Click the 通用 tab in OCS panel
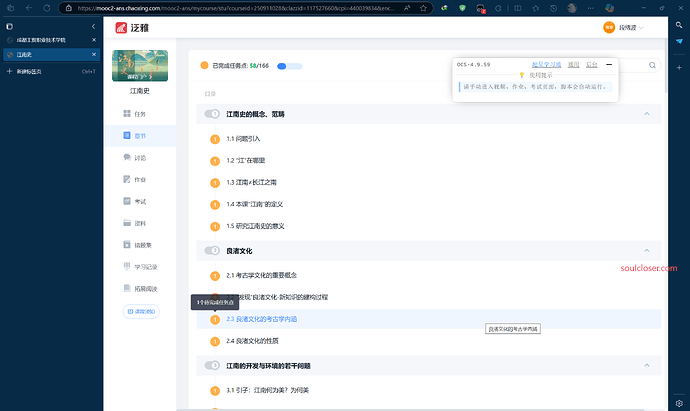Viewport: 690px width, 411px height. tap(573, 65)
